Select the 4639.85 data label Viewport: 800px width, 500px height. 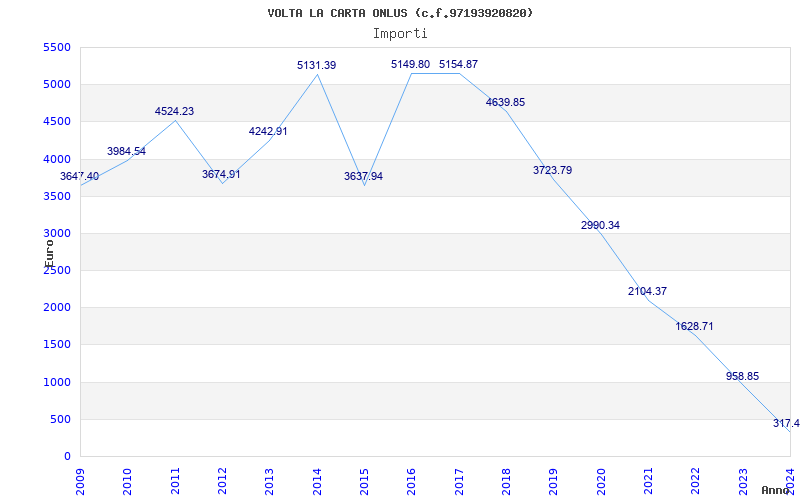[x=506, y=102]
